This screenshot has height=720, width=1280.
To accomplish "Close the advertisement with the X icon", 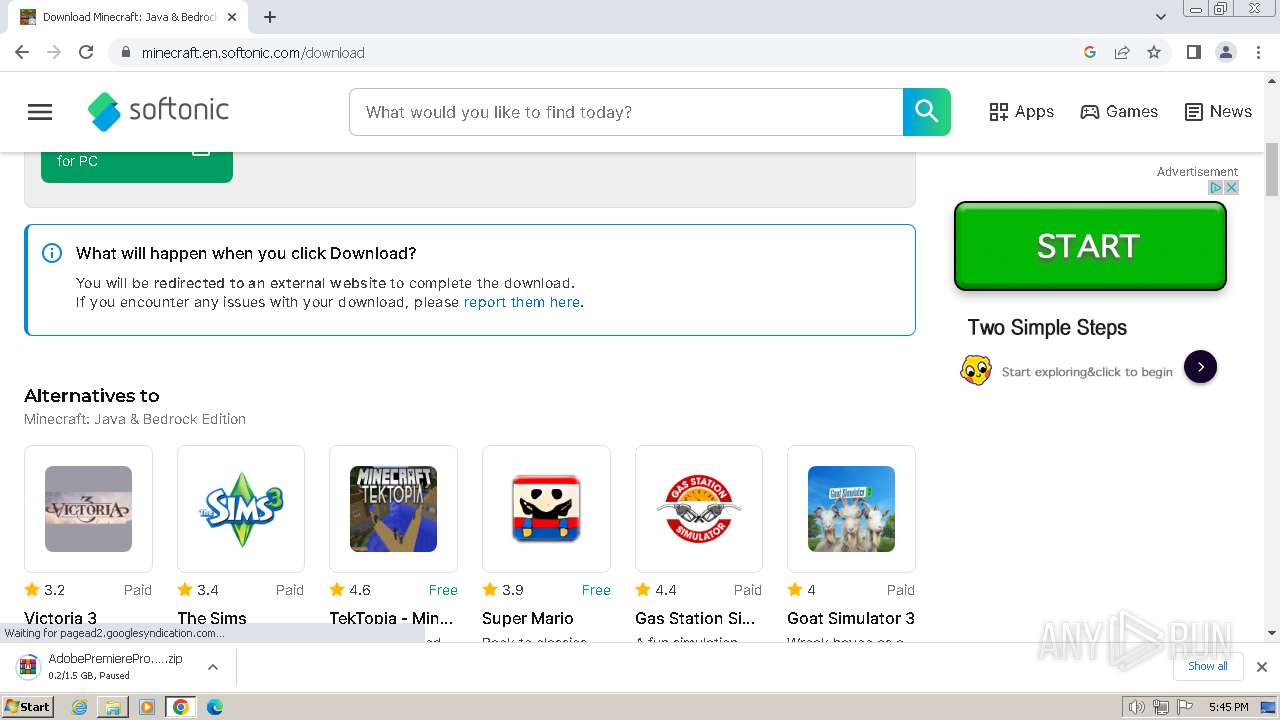I will click(x=1232, y=187).
